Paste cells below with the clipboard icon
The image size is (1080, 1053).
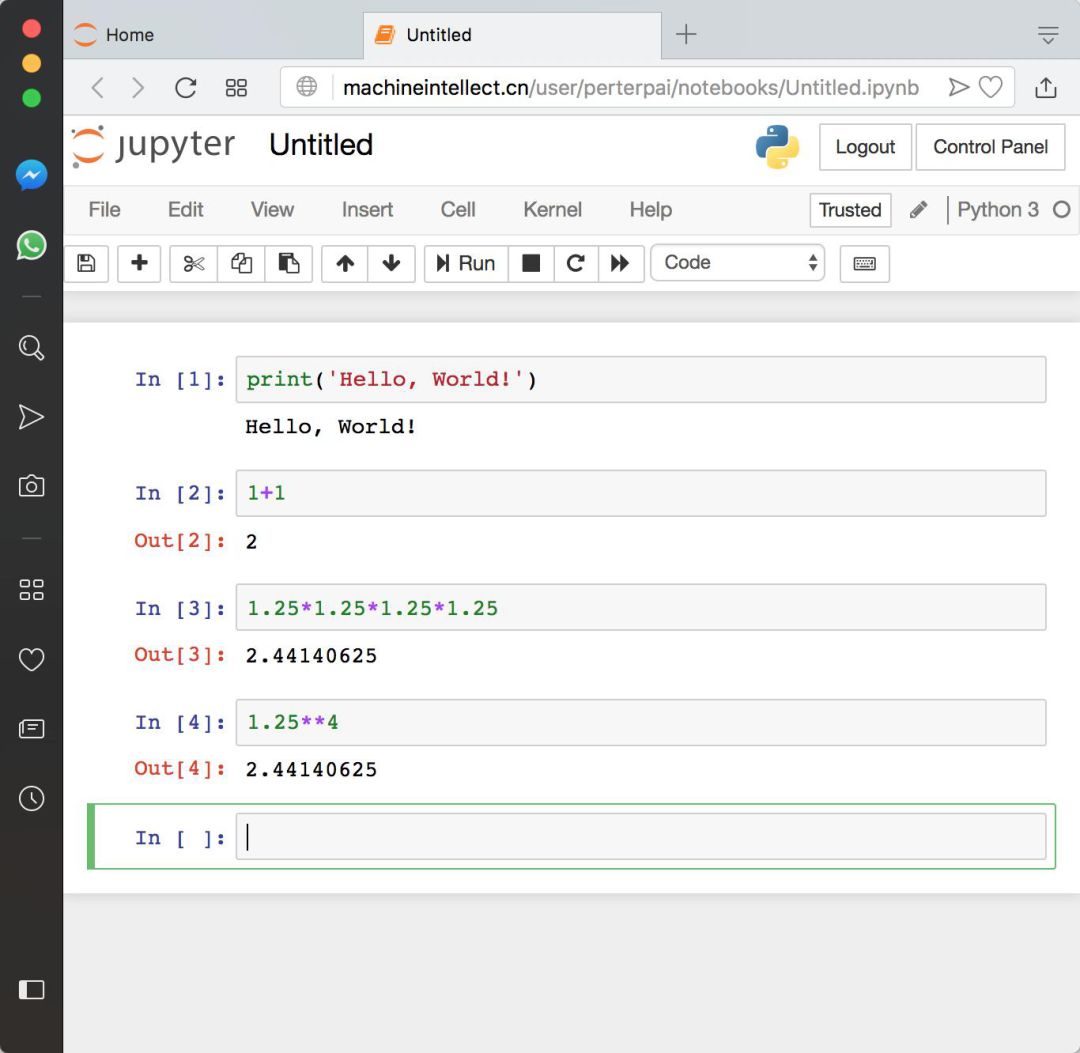(x=289, y=263)
